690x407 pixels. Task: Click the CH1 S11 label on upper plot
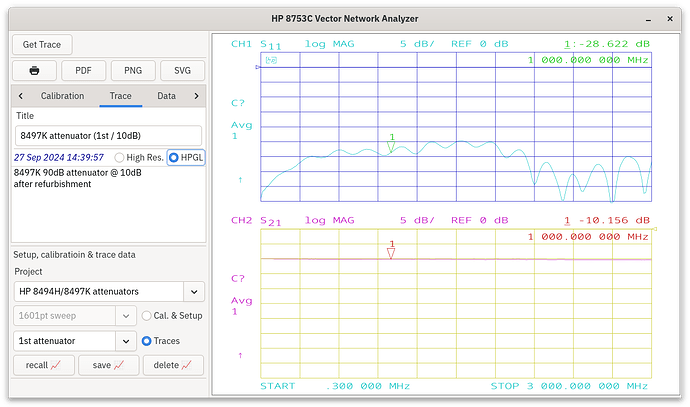tap(256, 44)
